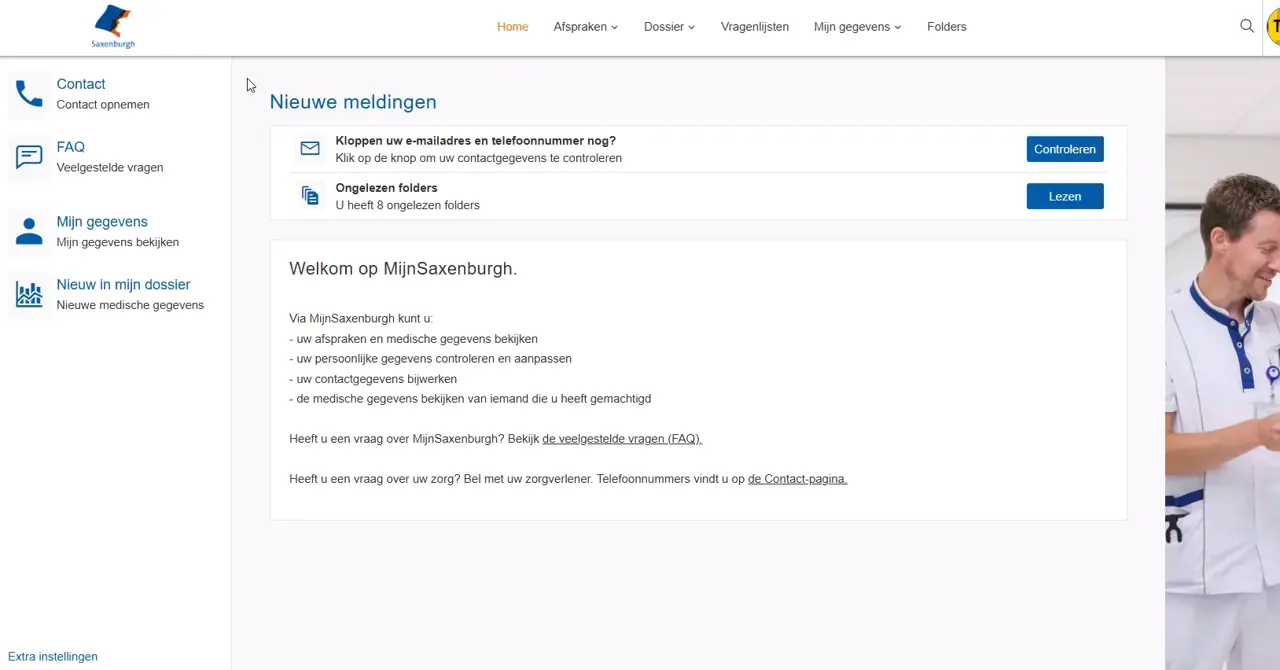
Task: Open the Mijn gegevens sidebar link
Action: (102, 222)
